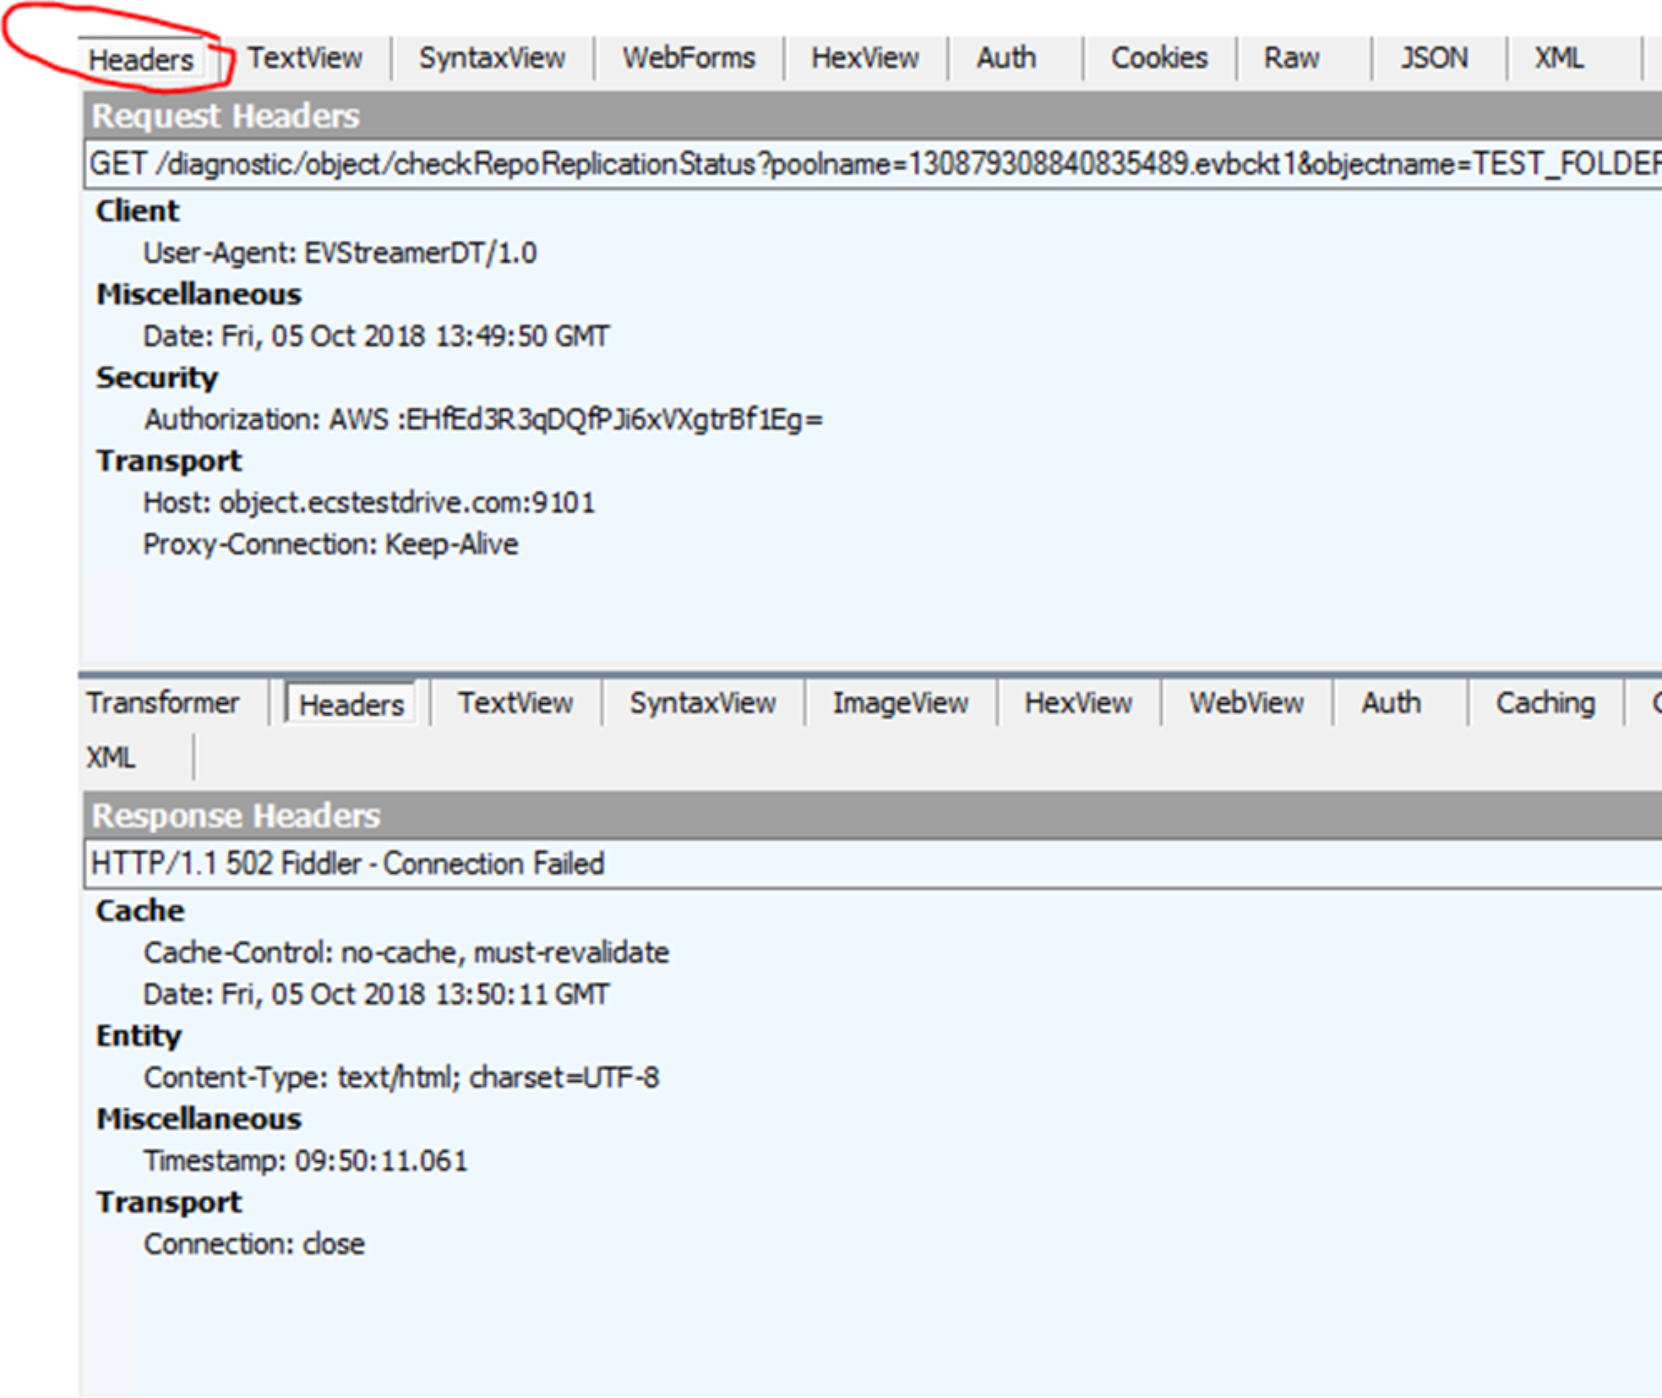Open the WebView tab
This screenshot has height=1398, width=1662.
pyautogui.click(x=1247, y=703)
